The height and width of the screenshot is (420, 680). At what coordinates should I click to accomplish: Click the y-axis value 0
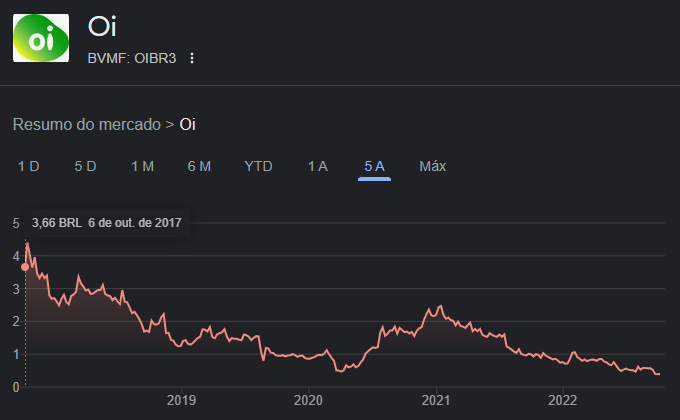click(16, 387)
